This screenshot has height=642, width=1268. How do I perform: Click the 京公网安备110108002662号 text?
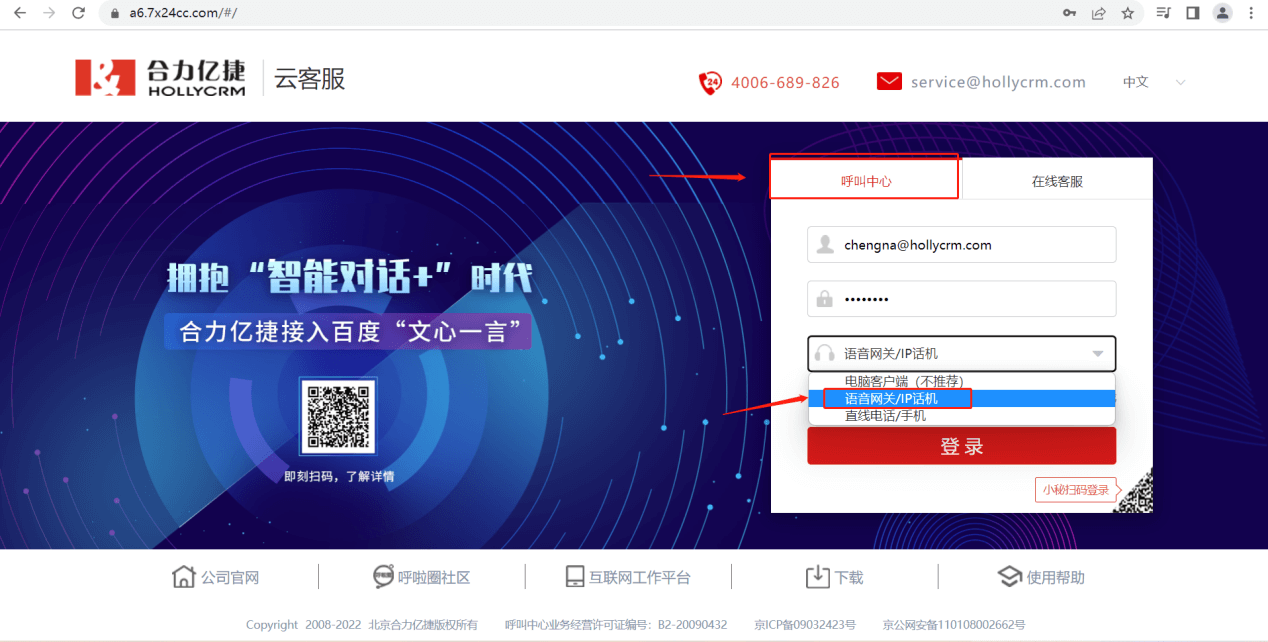click(953, 624)
